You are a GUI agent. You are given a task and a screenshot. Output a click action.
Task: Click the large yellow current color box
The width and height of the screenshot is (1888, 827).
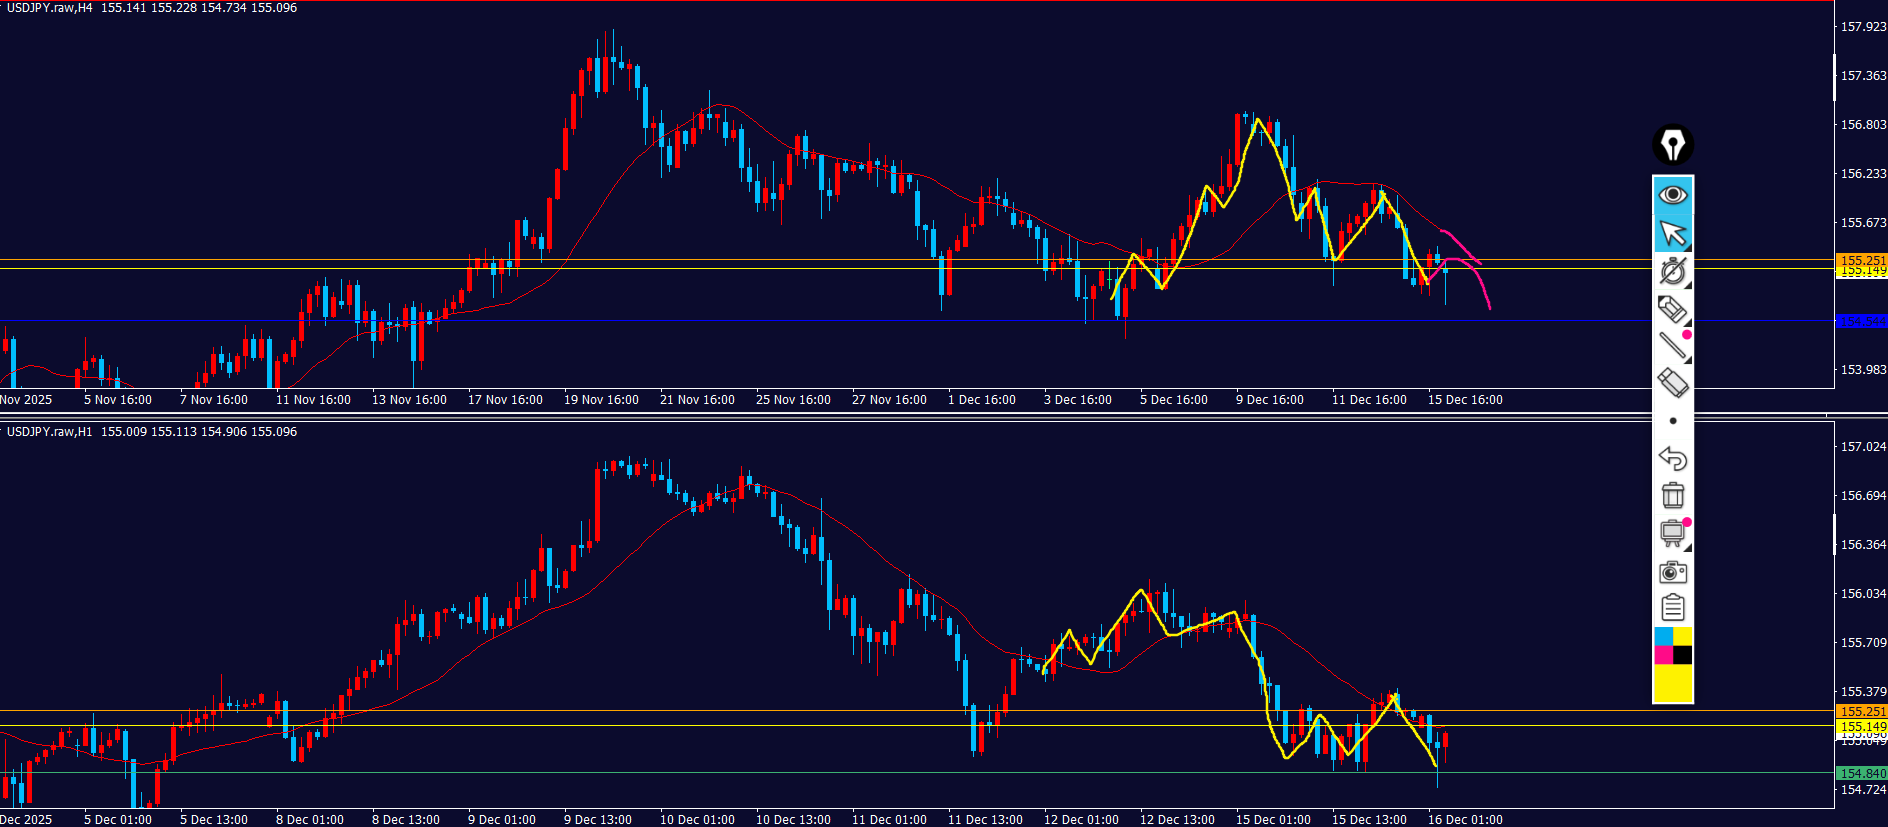click(x=1673, y=684)
